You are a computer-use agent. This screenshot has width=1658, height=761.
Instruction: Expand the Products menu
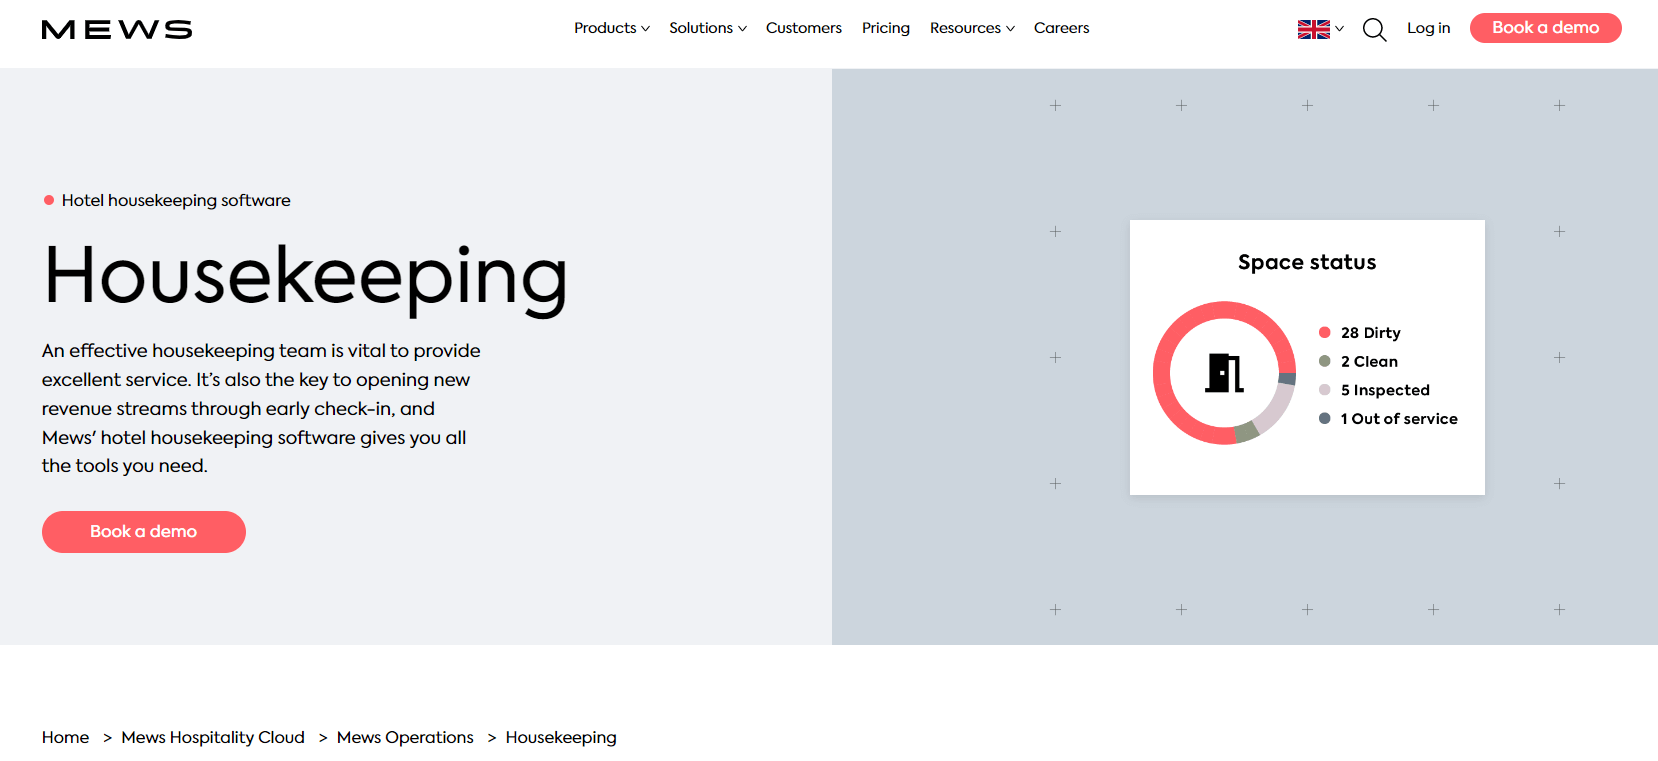click(x=611, y=28)
